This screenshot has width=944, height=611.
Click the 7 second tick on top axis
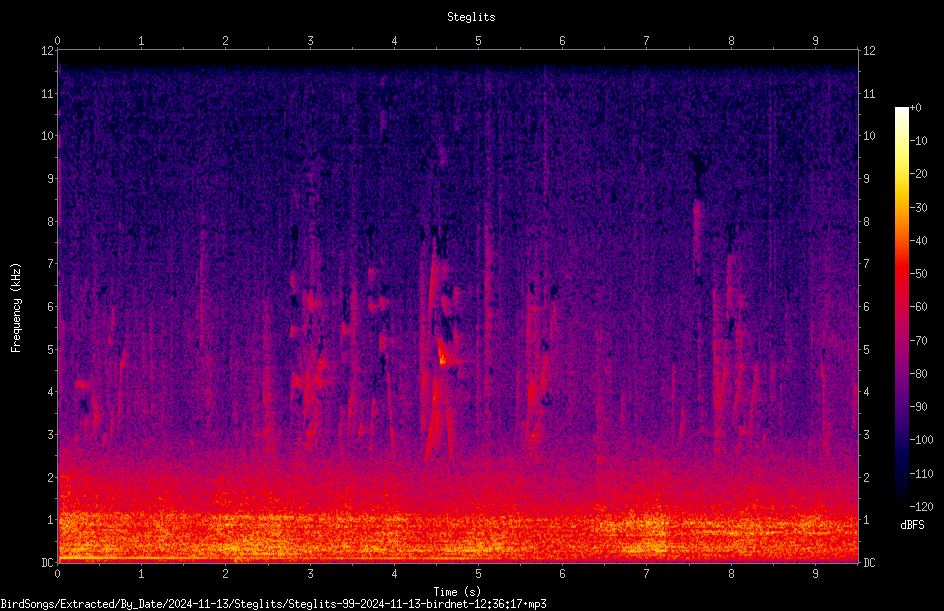[x=646, y=40]
